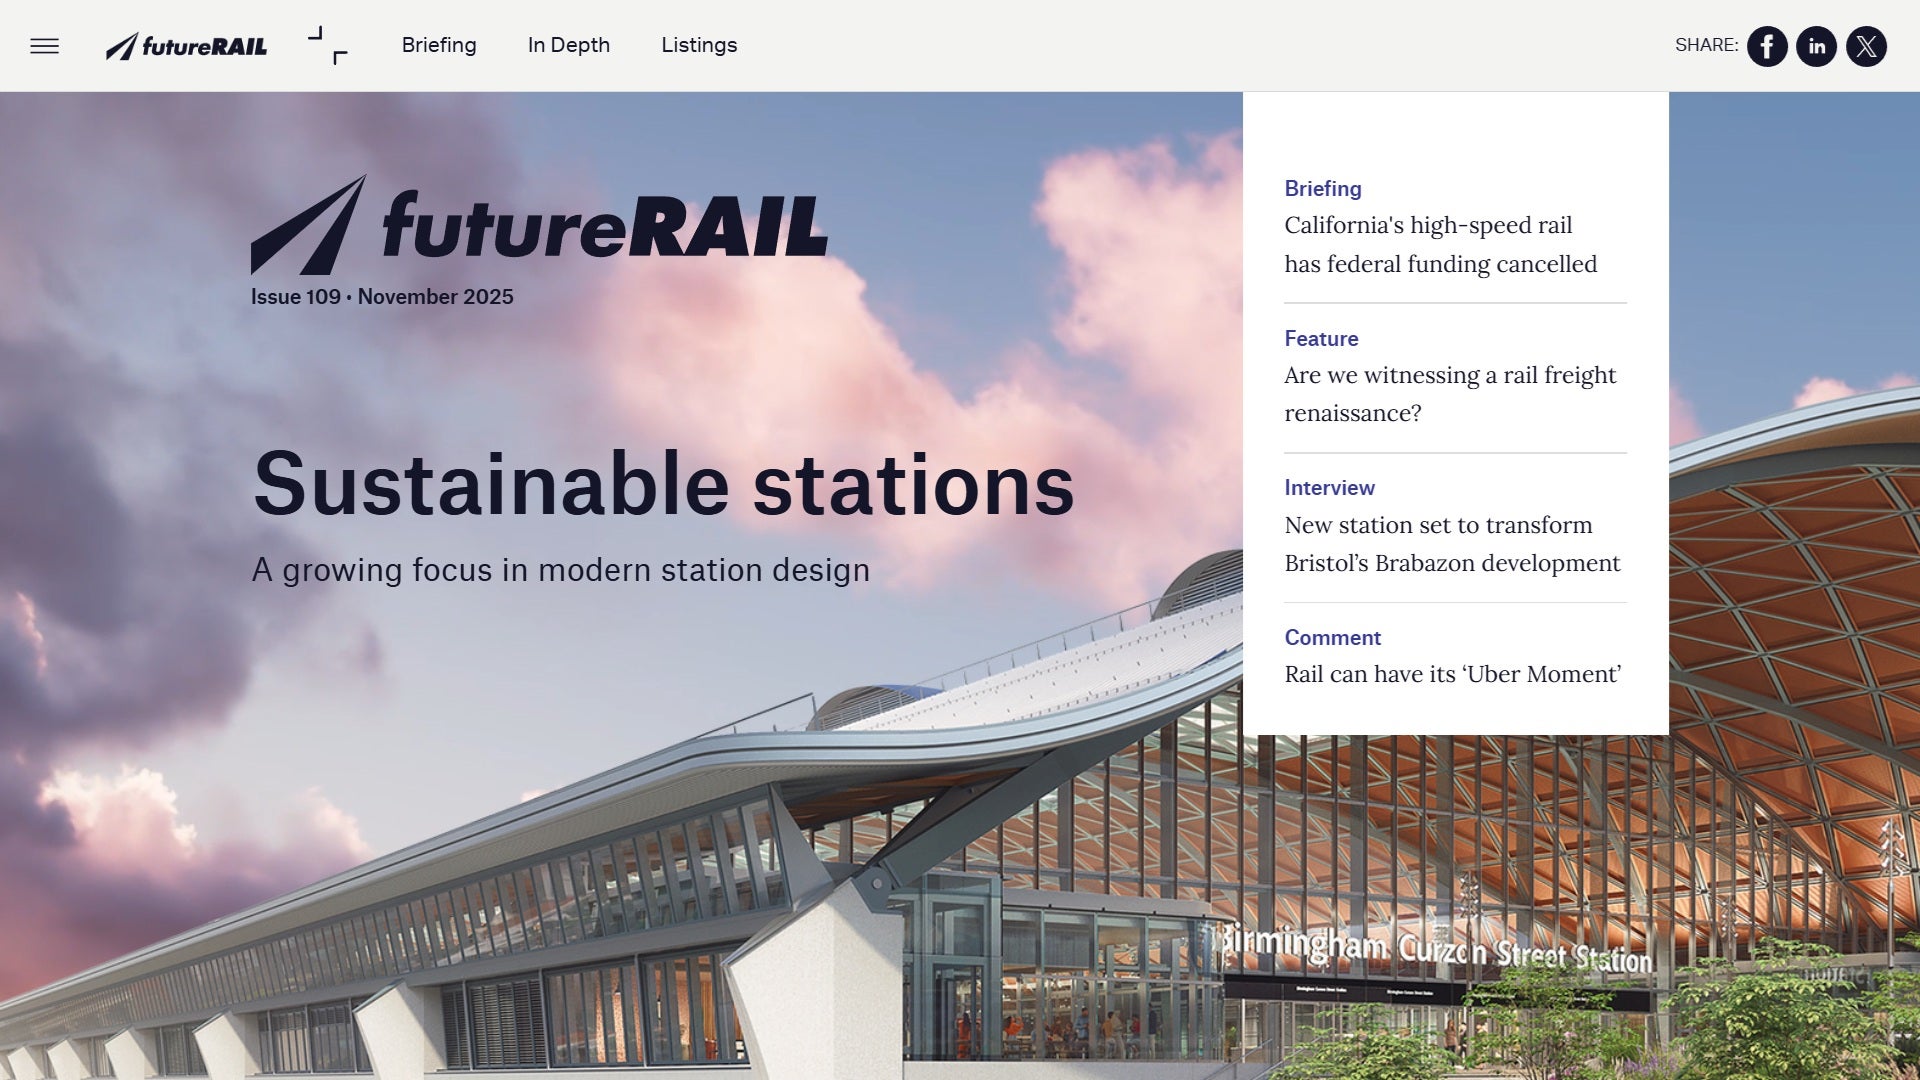Toggle fullscreen reading mode
Screen dimensions: 1920x1080
(x=325, y=45)
